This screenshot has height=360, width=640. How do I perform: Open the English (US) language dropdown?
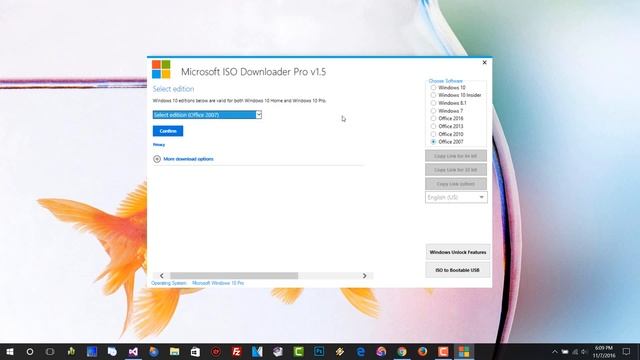click(x=456, y=198)
